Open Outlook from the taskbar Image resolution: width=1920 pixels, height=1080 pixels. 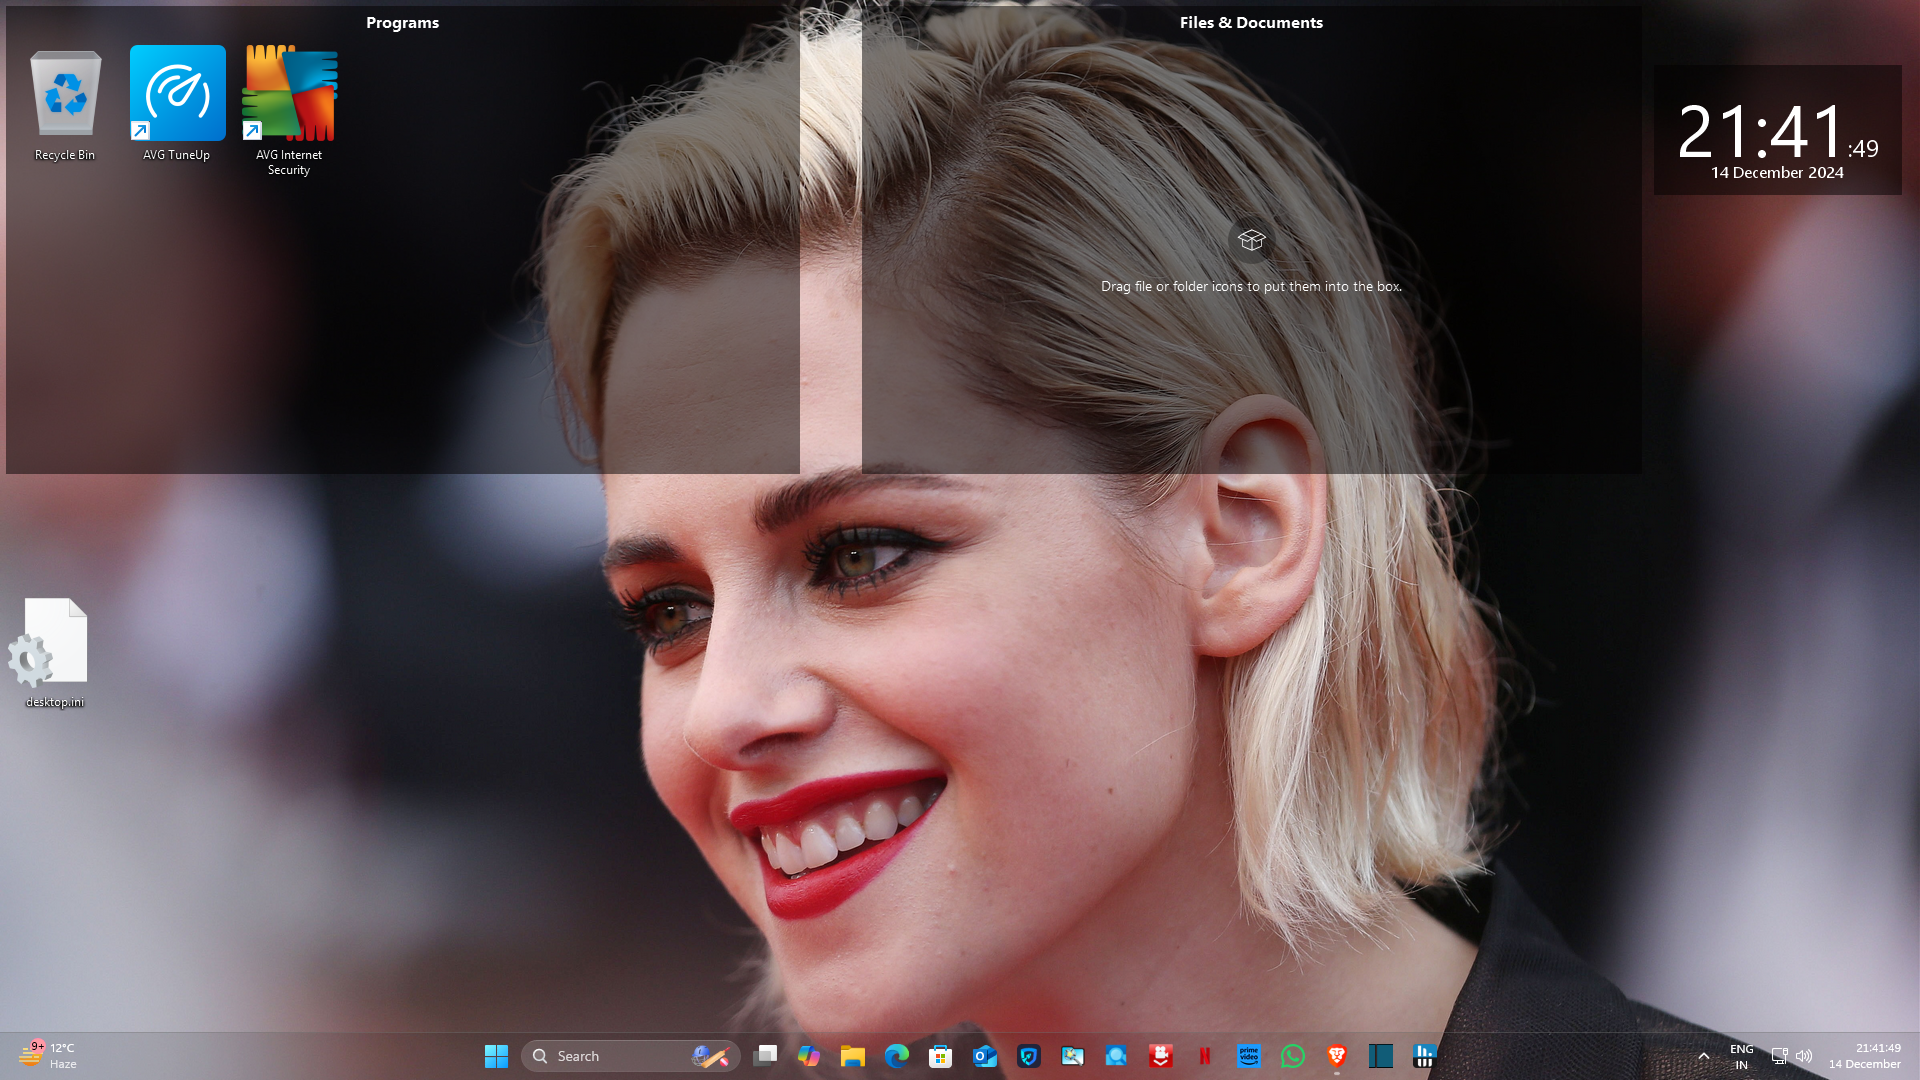point(985,1056)
